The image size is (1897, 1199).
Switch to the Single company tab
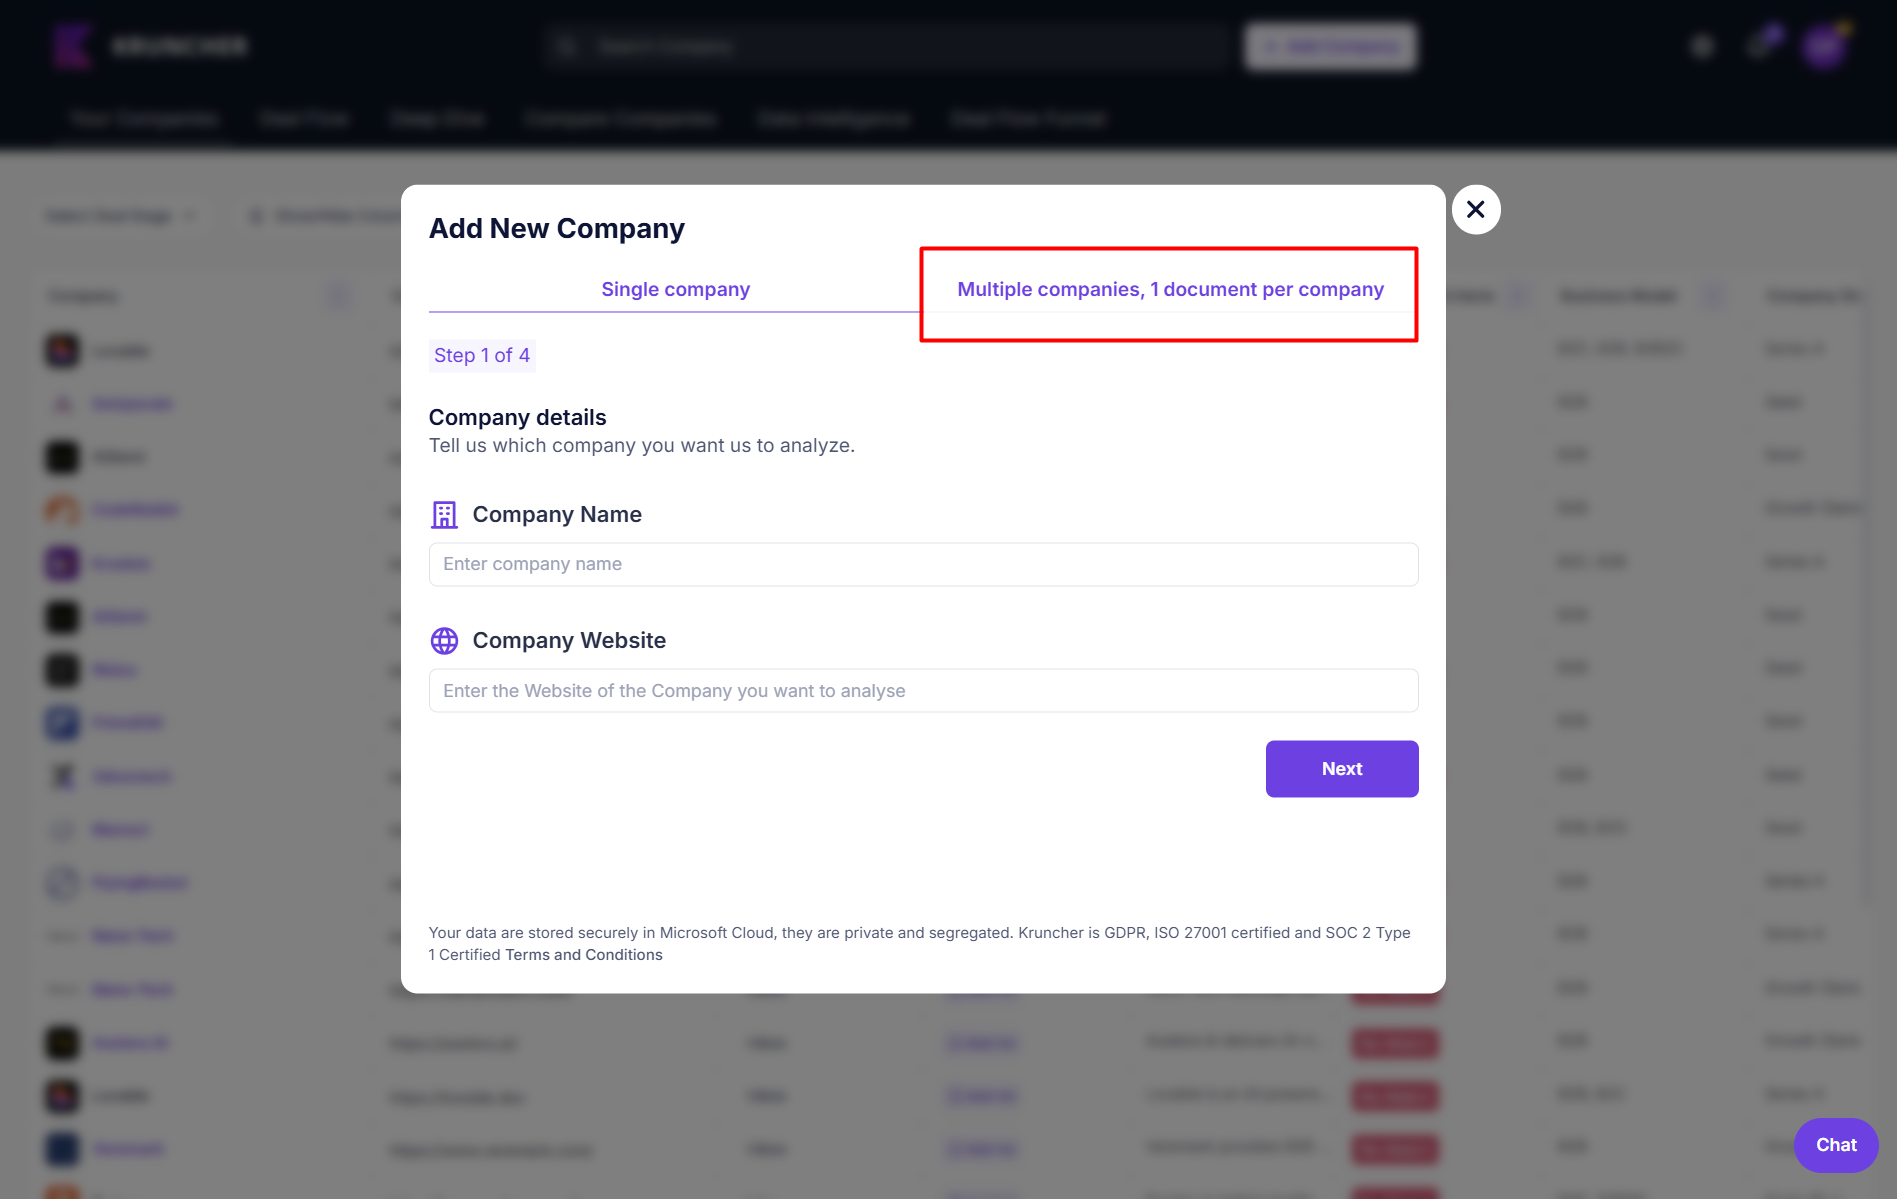pos(675,289)
